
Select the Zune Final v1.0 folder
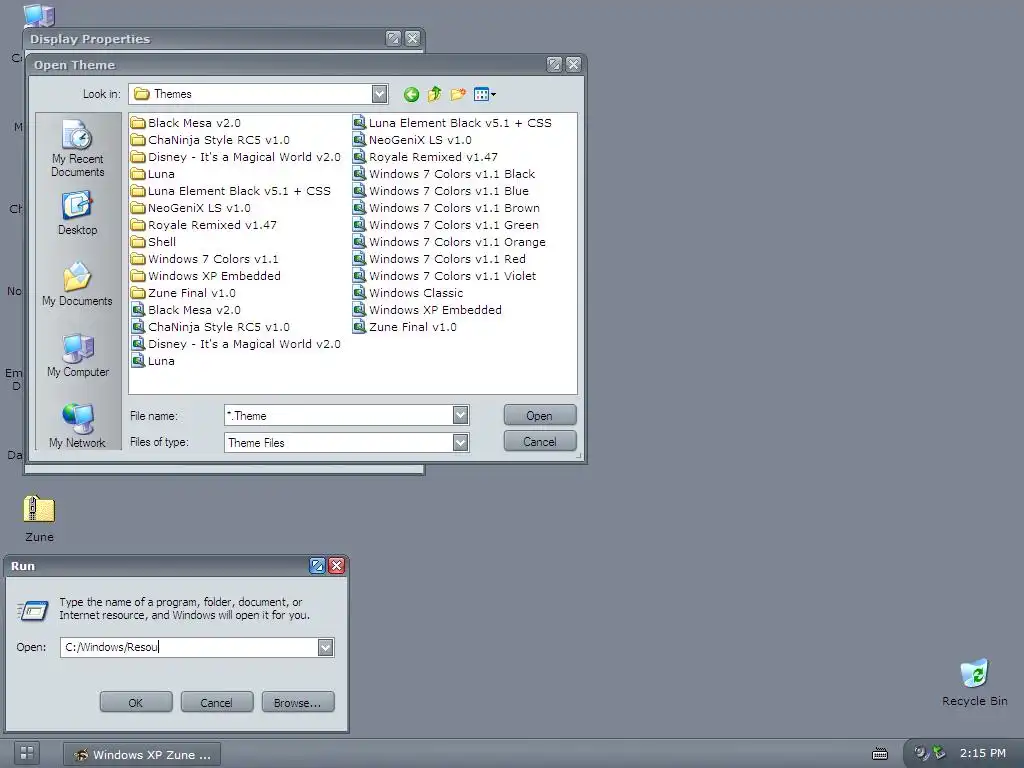point(183,293)
